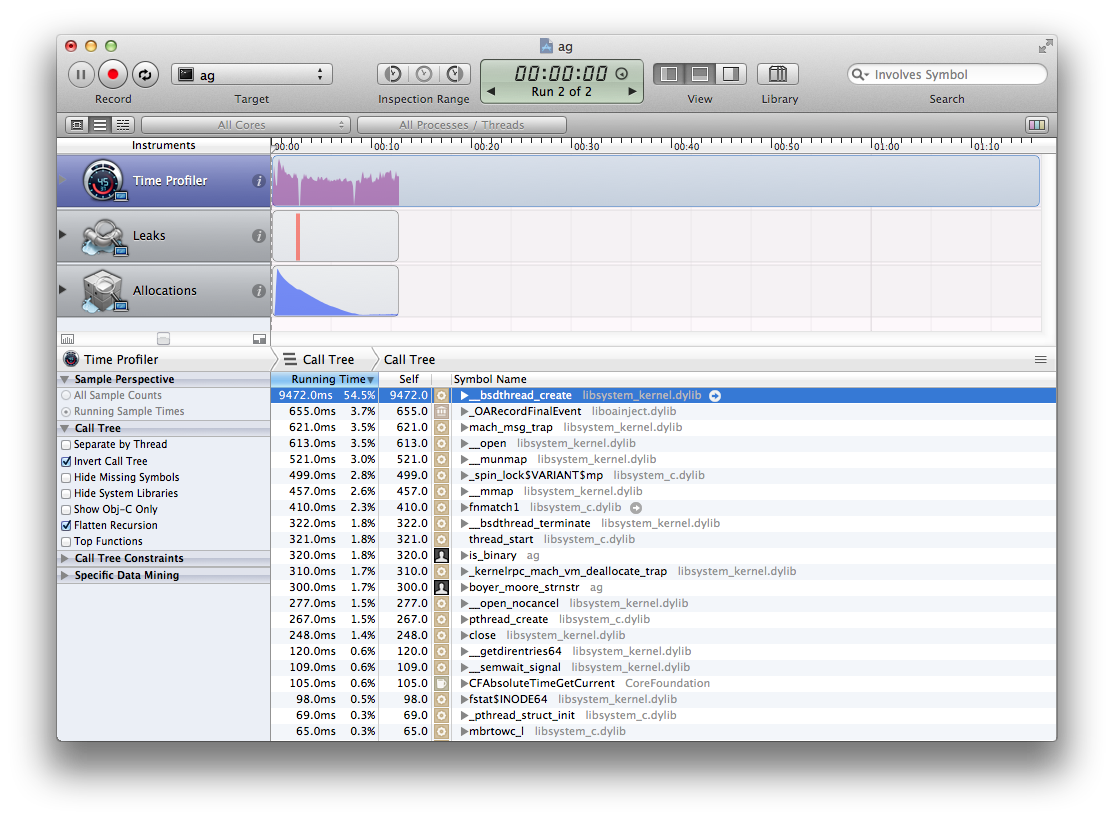
Task: Open All Processes / Threads selector
Action: pyautogui.click(x=462, y=125)
